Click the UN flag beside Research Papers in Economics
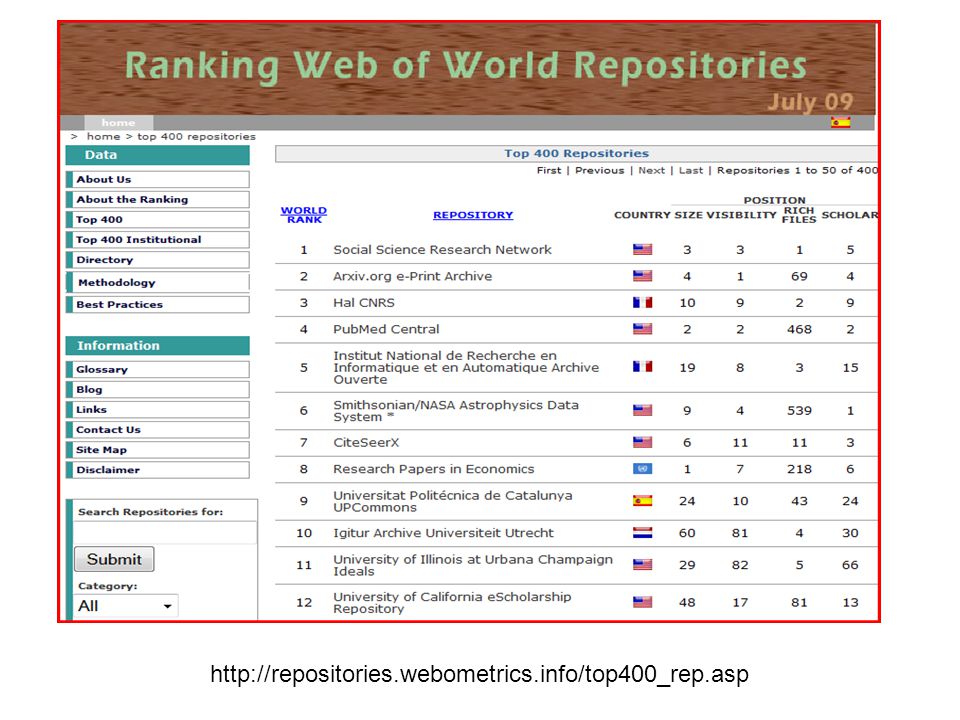This screenshot has height=720, width=960. coord(642,468)
